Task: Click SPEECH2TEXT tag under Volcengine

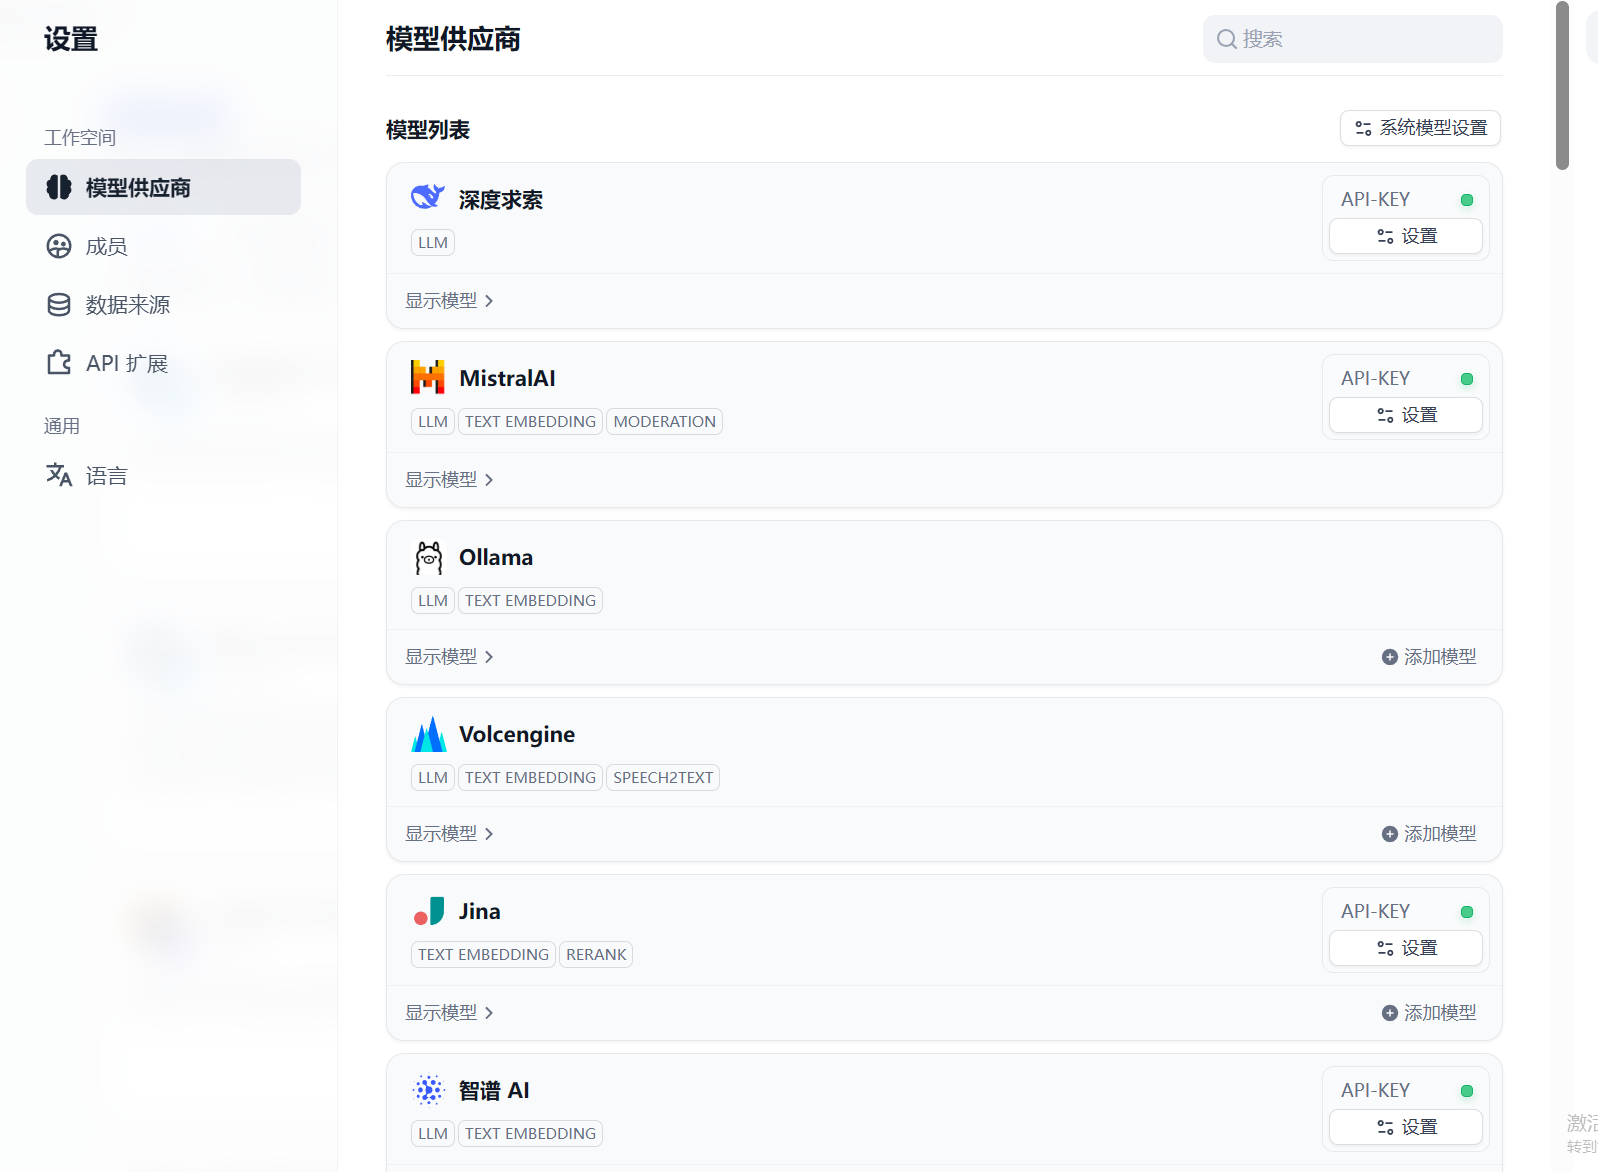Action: (663, 778)
